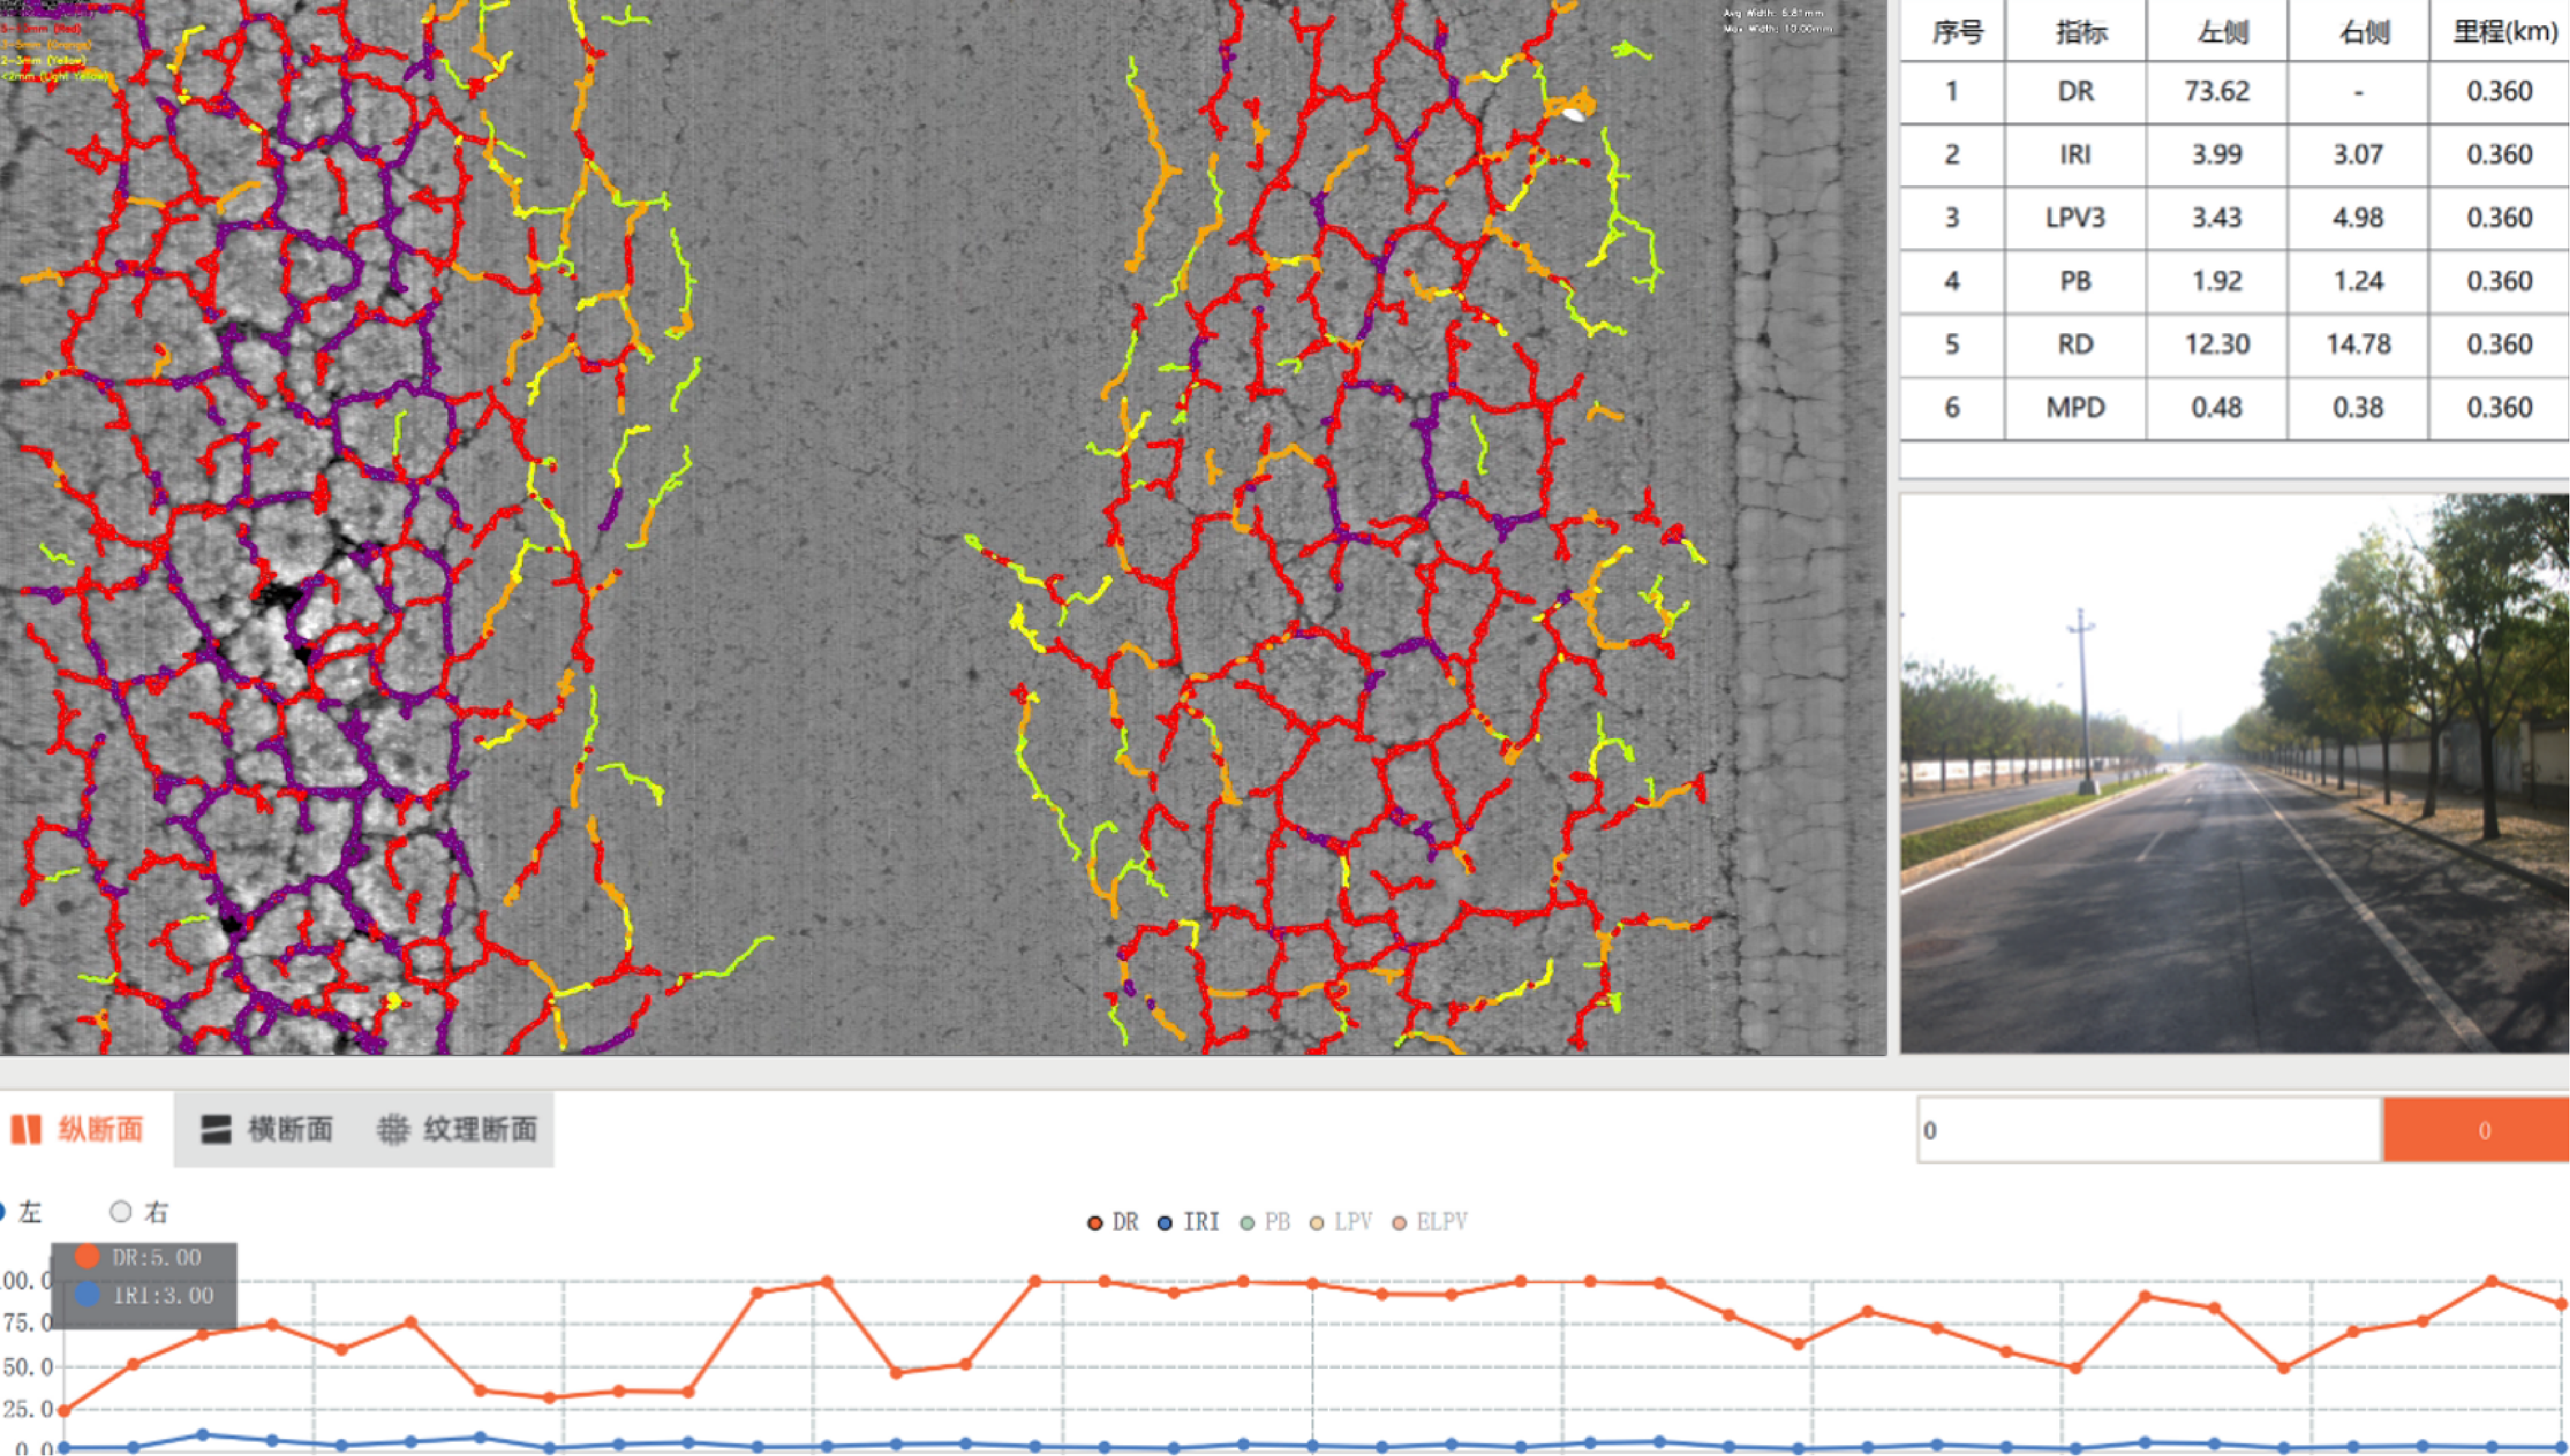Show the LPV series legend marker
Image resolution: width=2570 pixels, height=1456 pixels.
pyautogui.click(x=1317, y=1223)
